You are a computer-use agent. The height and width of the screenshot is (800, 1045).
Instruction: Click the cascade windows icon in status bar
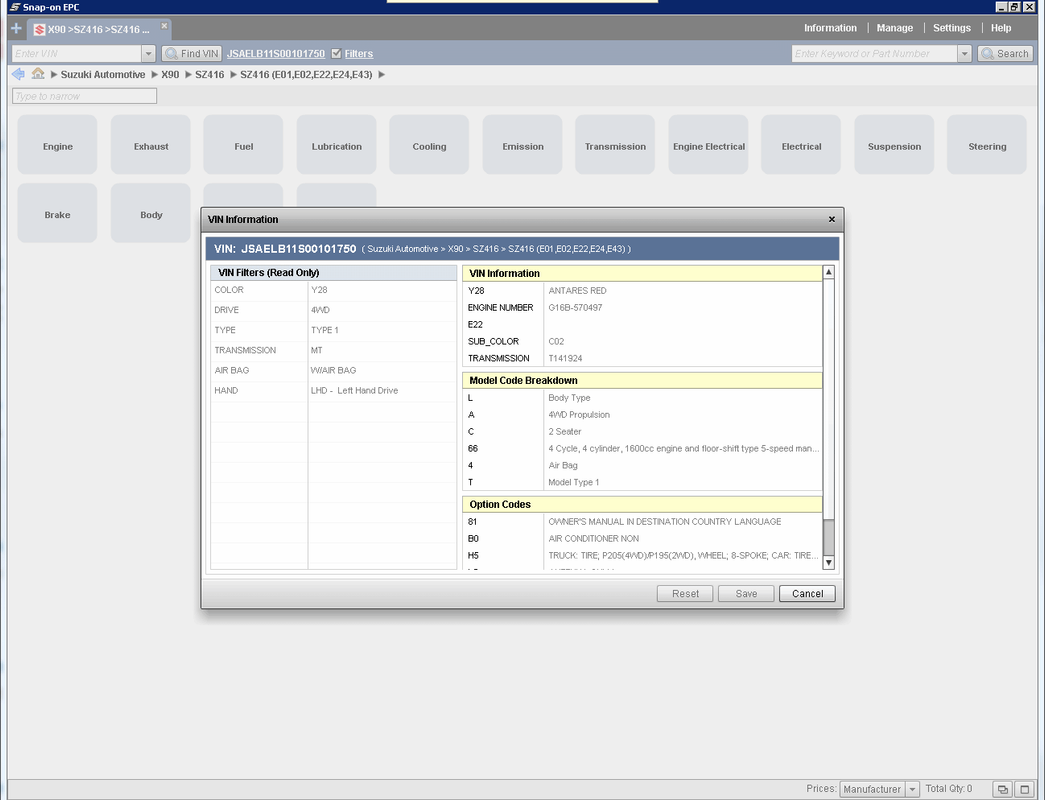click(1002, 789)
